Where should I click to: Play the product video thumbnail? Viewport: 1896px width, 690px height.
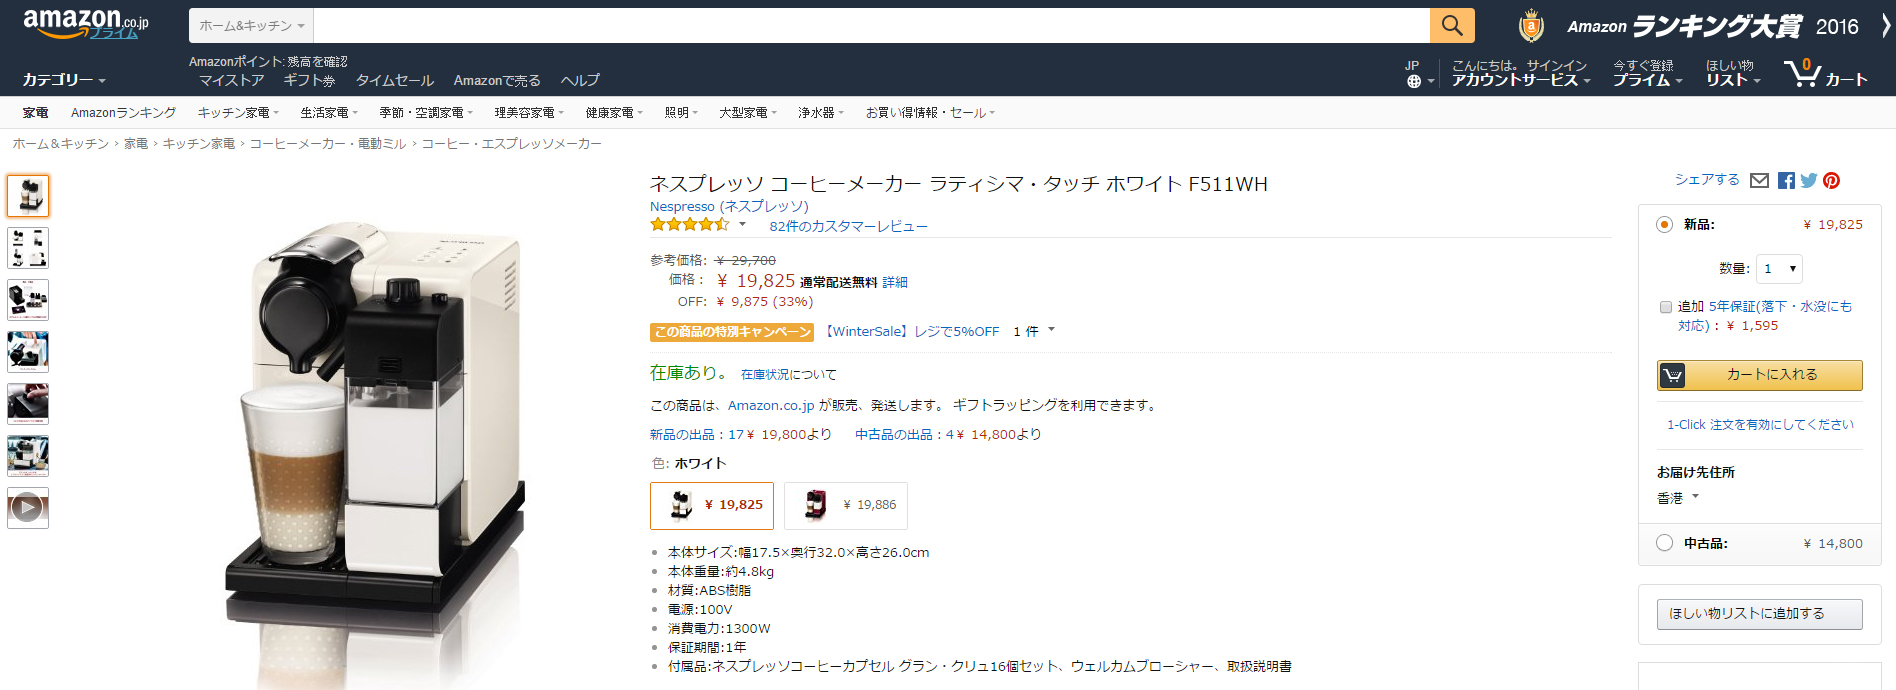click(28, 508)
